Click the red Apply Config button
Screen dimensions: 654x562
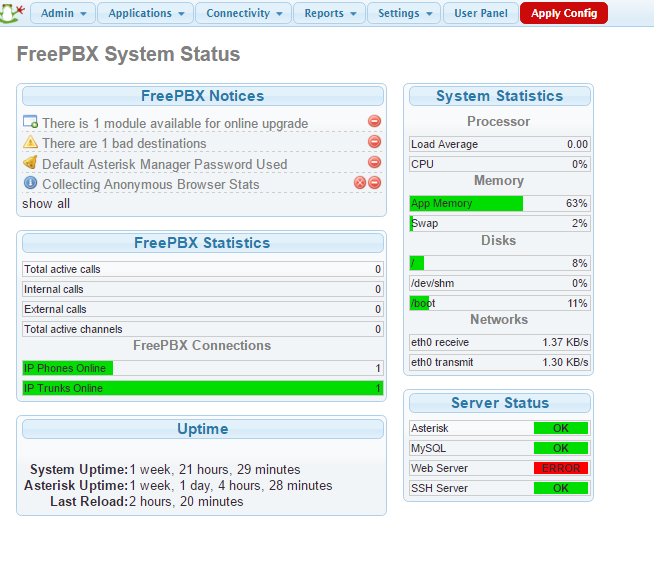coord(564,13)
